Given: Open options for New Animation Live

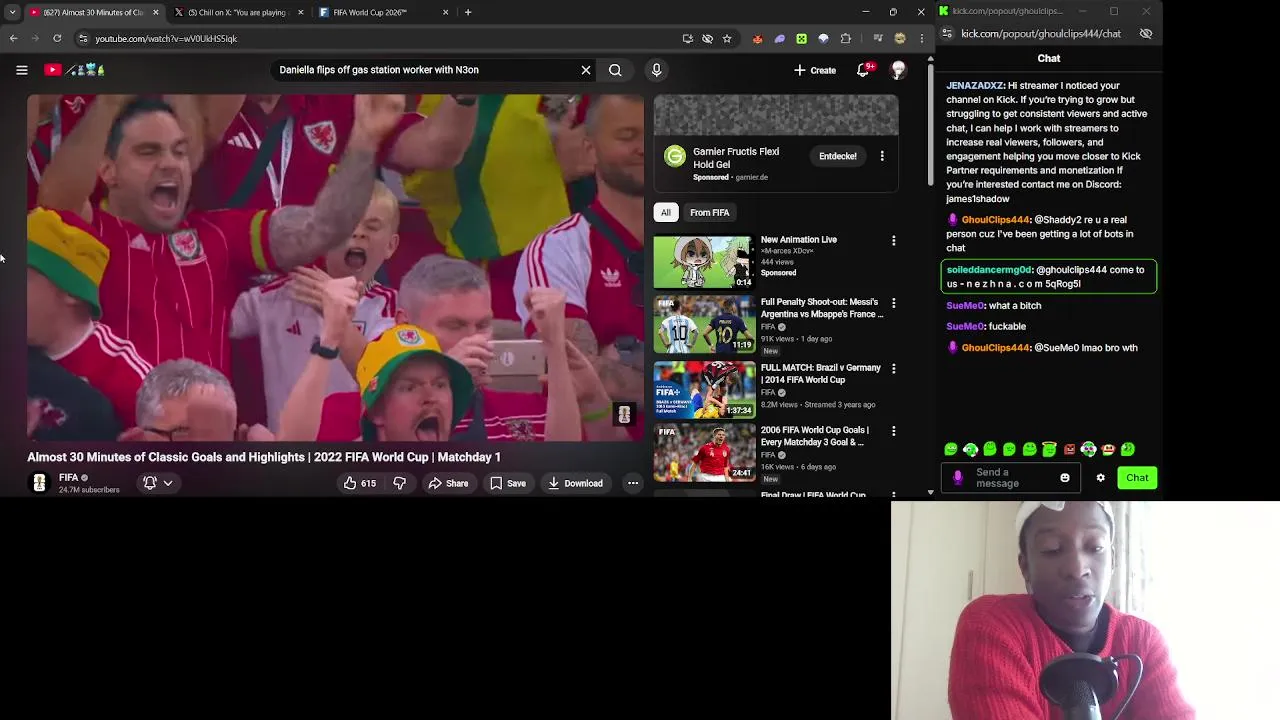Looking at the screenshot, I should 894,241.
